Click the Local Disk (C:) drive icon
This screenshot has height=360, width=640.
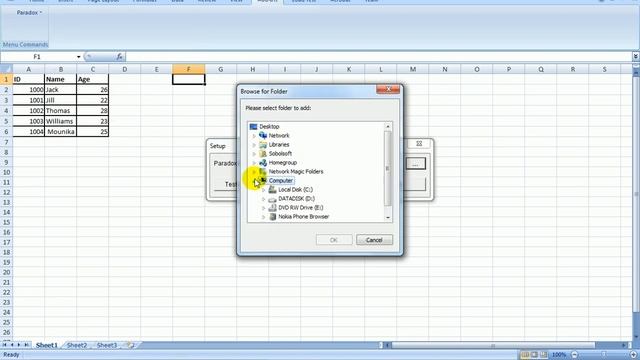point(272,189)
